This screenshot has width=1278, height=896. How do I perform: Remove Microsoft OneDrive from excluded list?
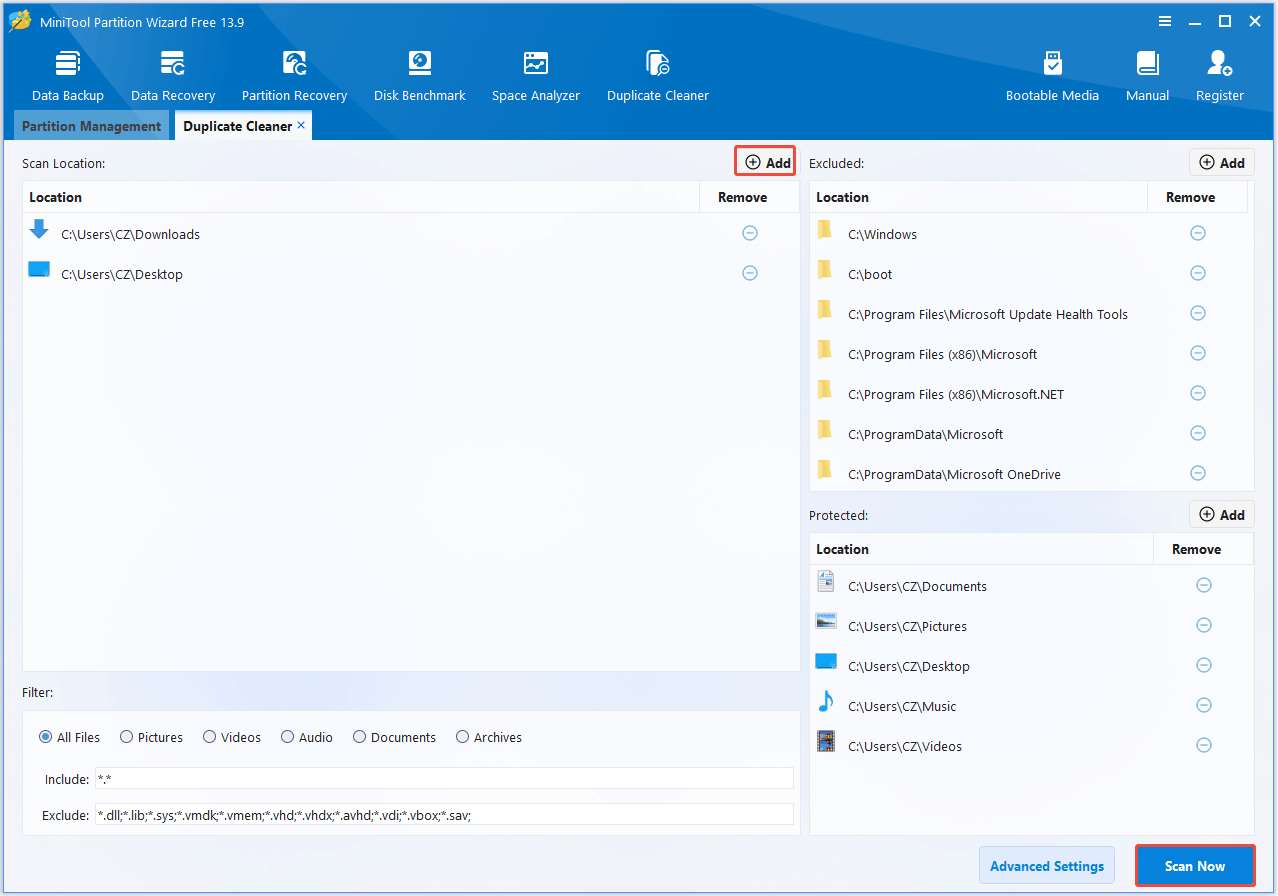1197,473
